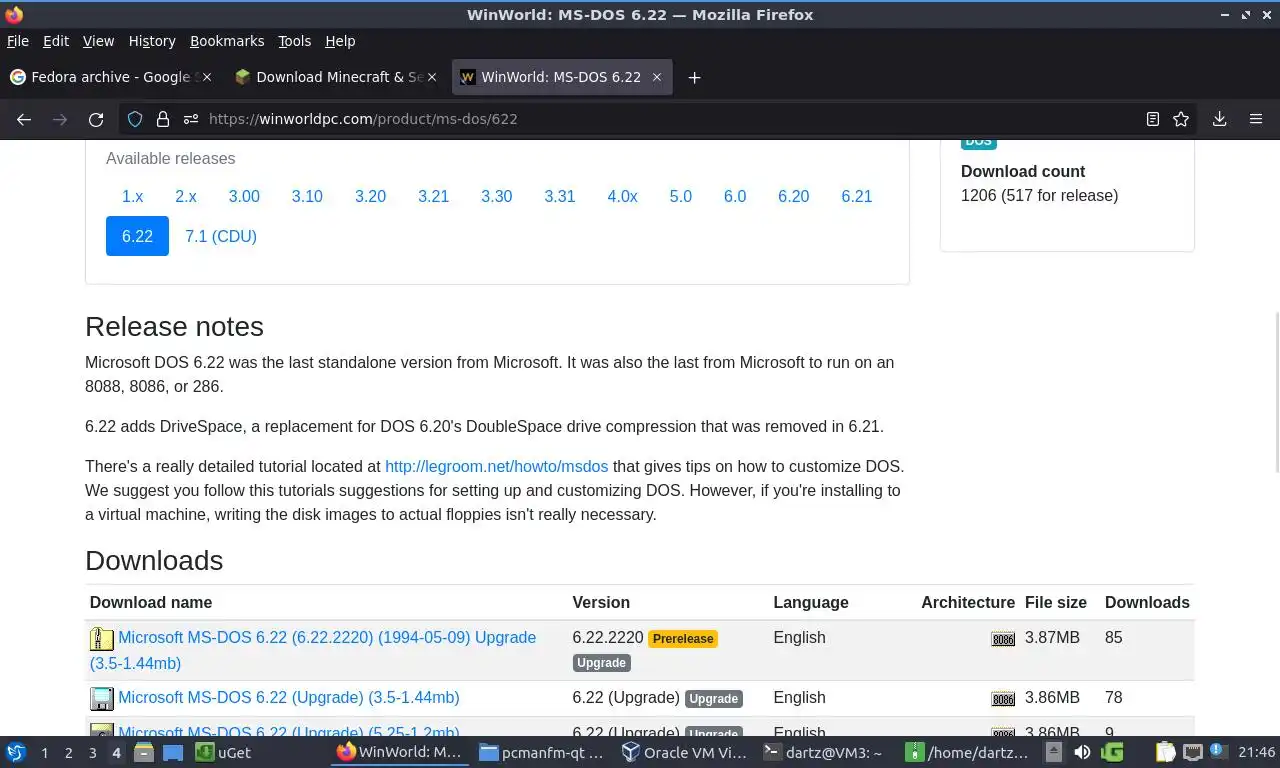Switch to the Oracle VM VirtualBox taskbar window
Image resolution: width=1280 pixels, height=768 pixels.
(683, 752)
